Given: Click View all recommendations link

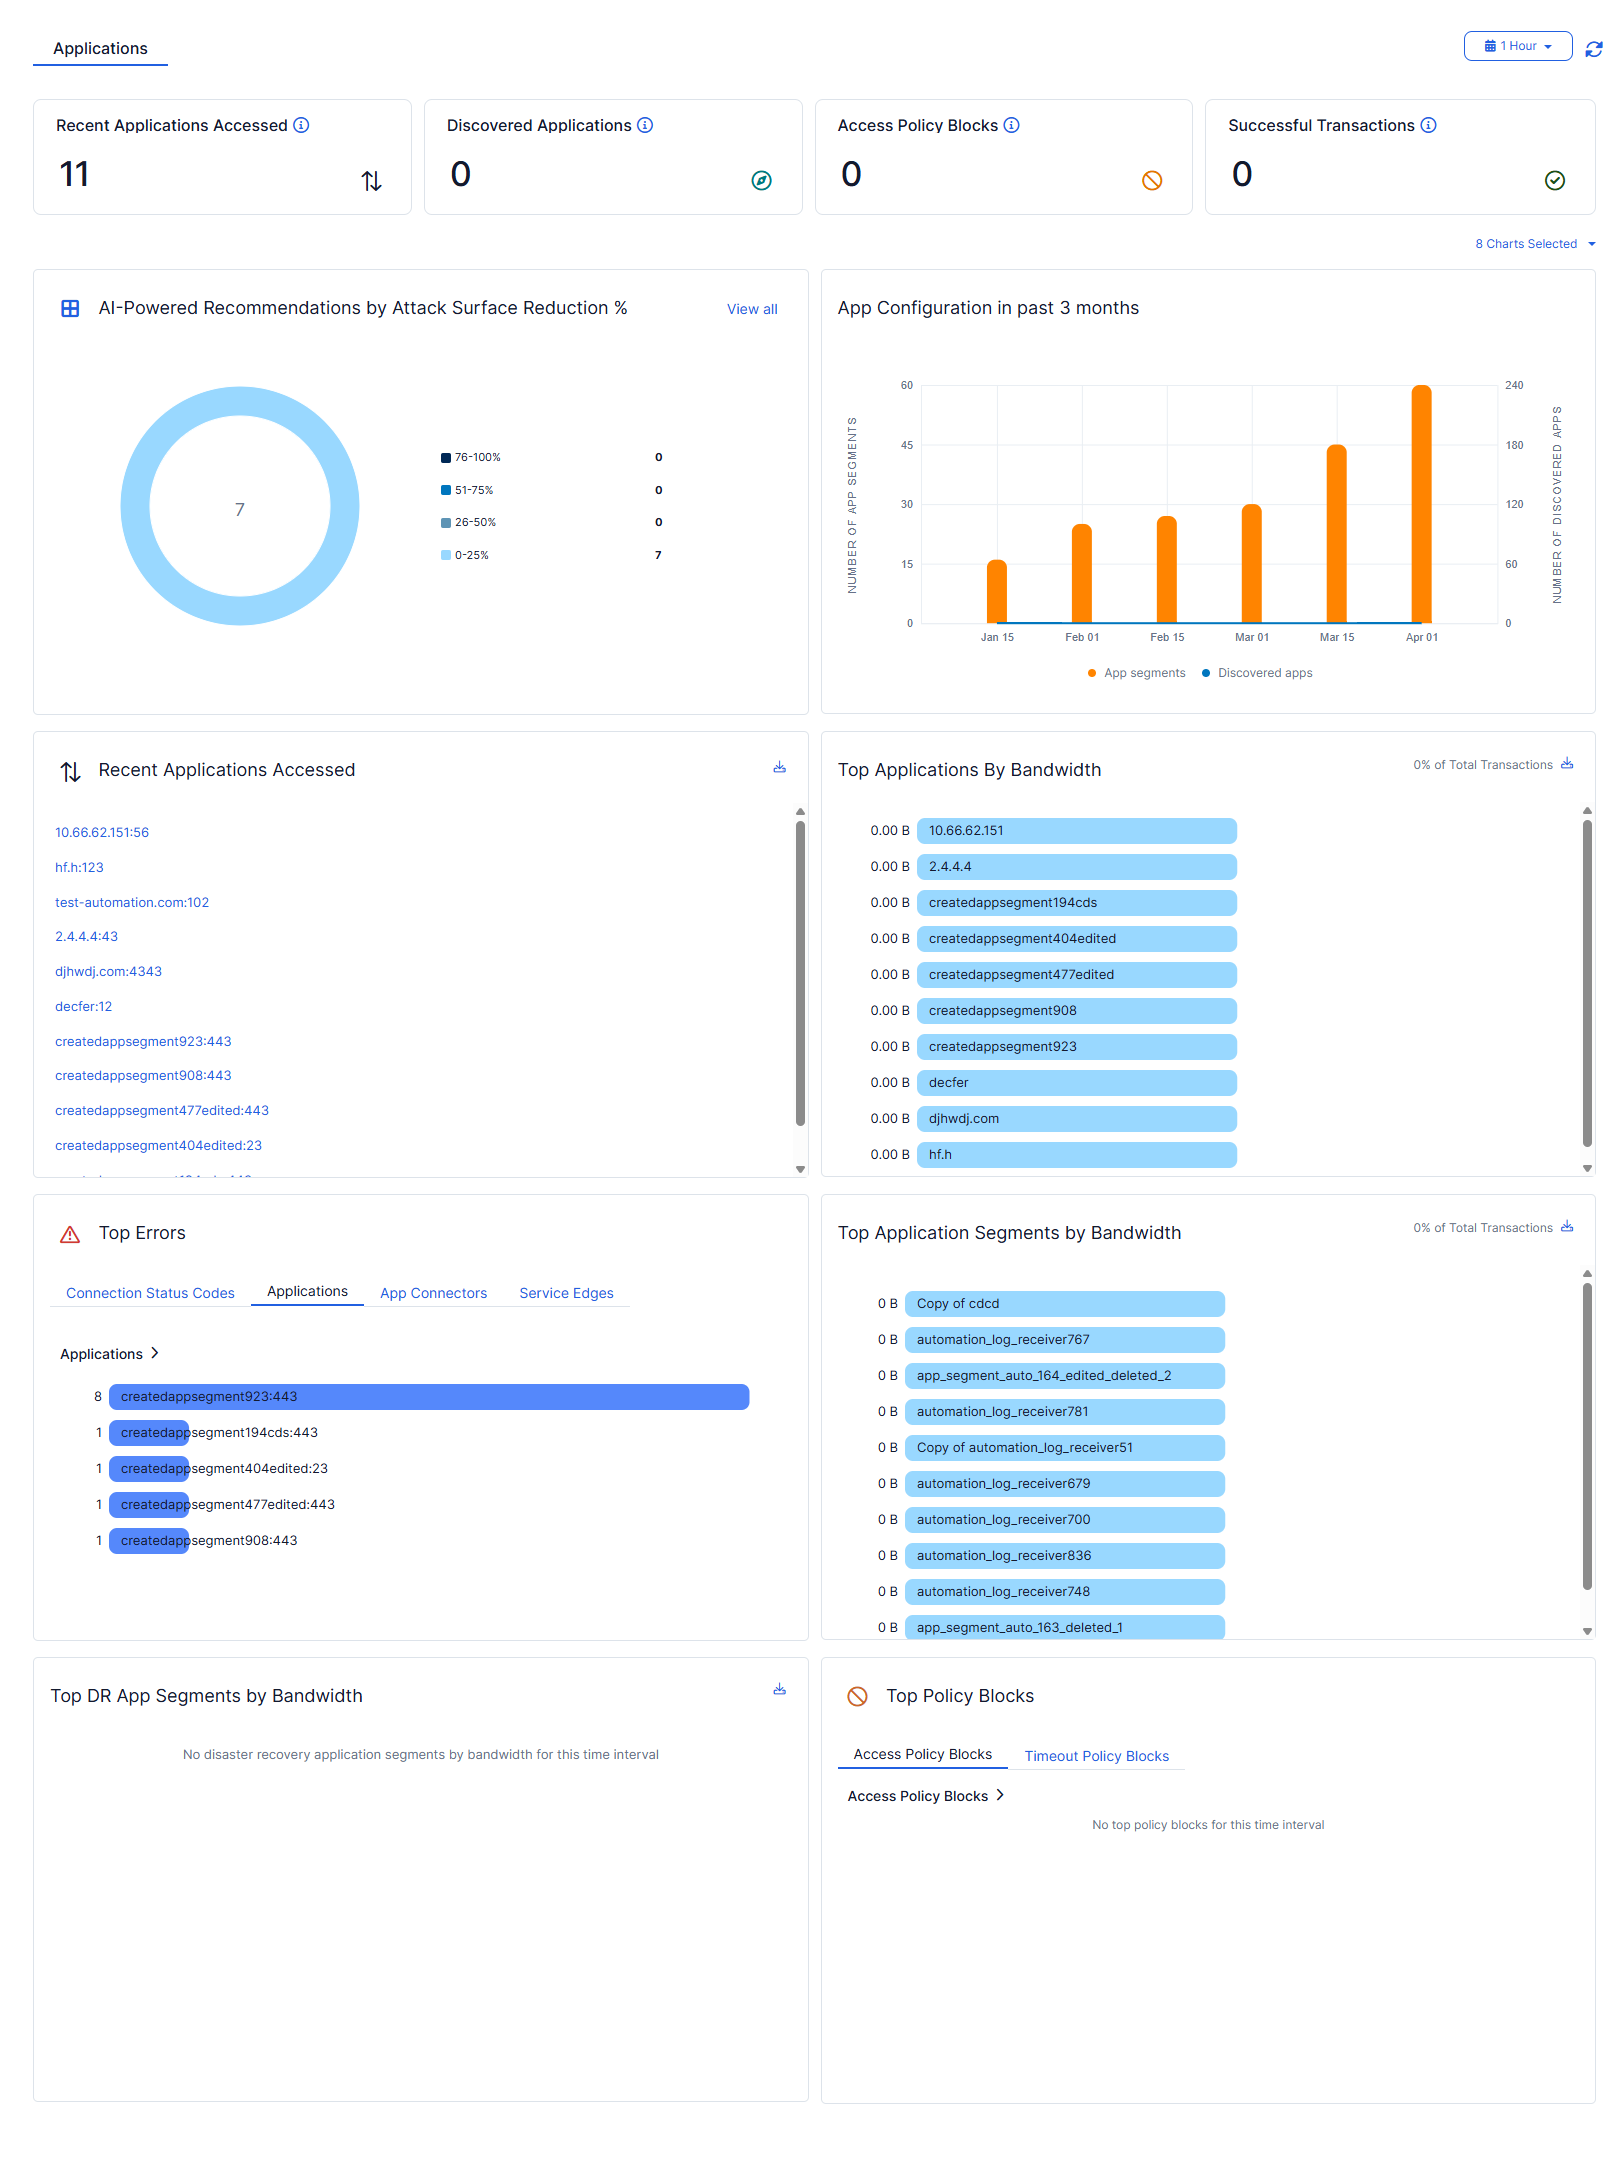Looking at the screenshot, I should tap(752, 309).
